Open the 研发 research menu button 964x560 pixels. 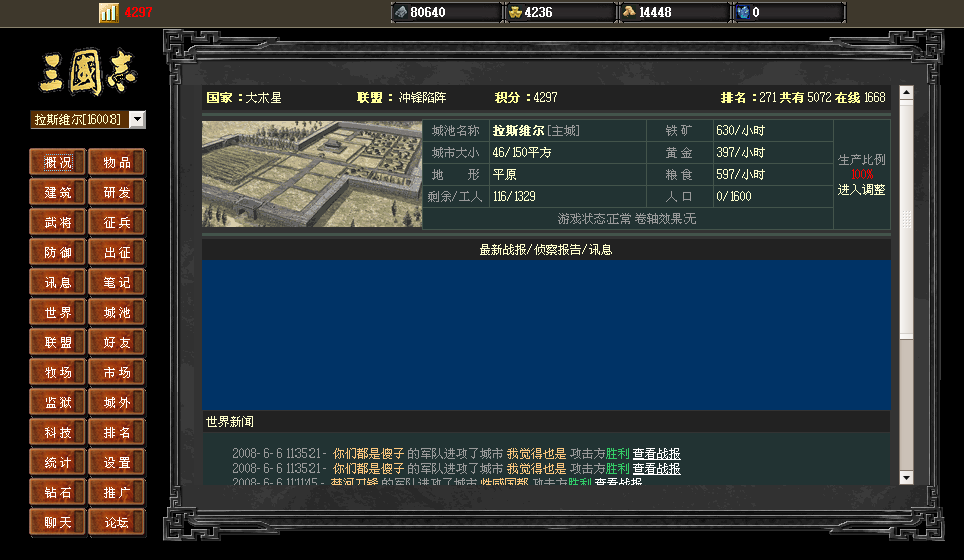[116, 192]
